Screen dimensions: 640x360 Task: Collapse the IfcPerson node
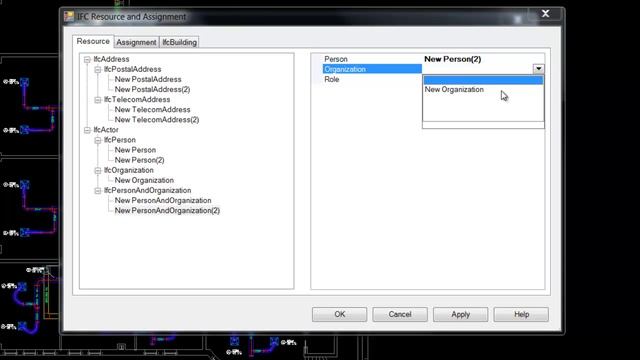pyautogui.click(x=98, y=140)
